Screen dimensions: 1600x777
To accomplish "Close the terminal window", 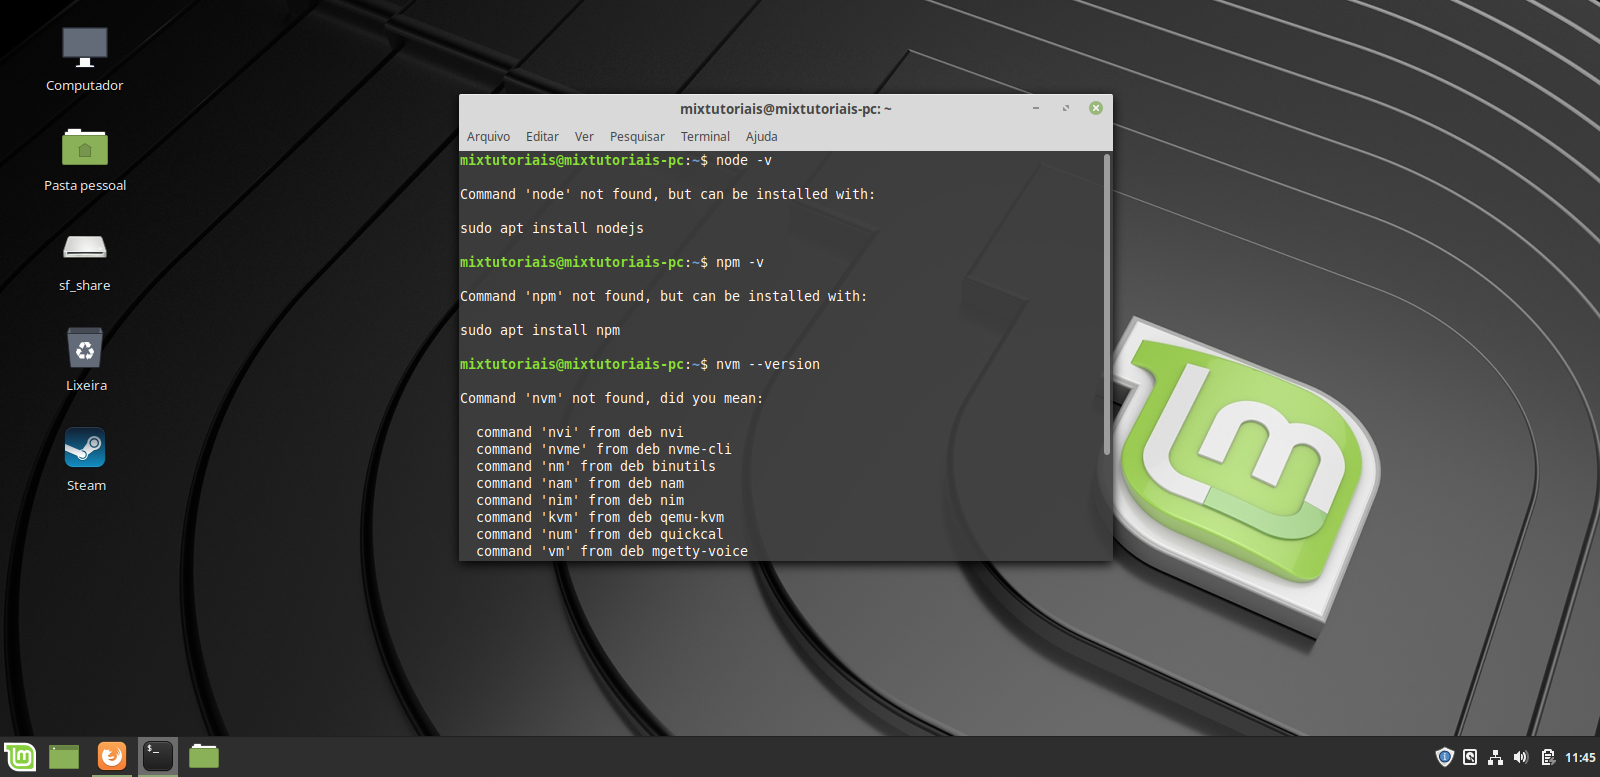I will (1096, 108).
